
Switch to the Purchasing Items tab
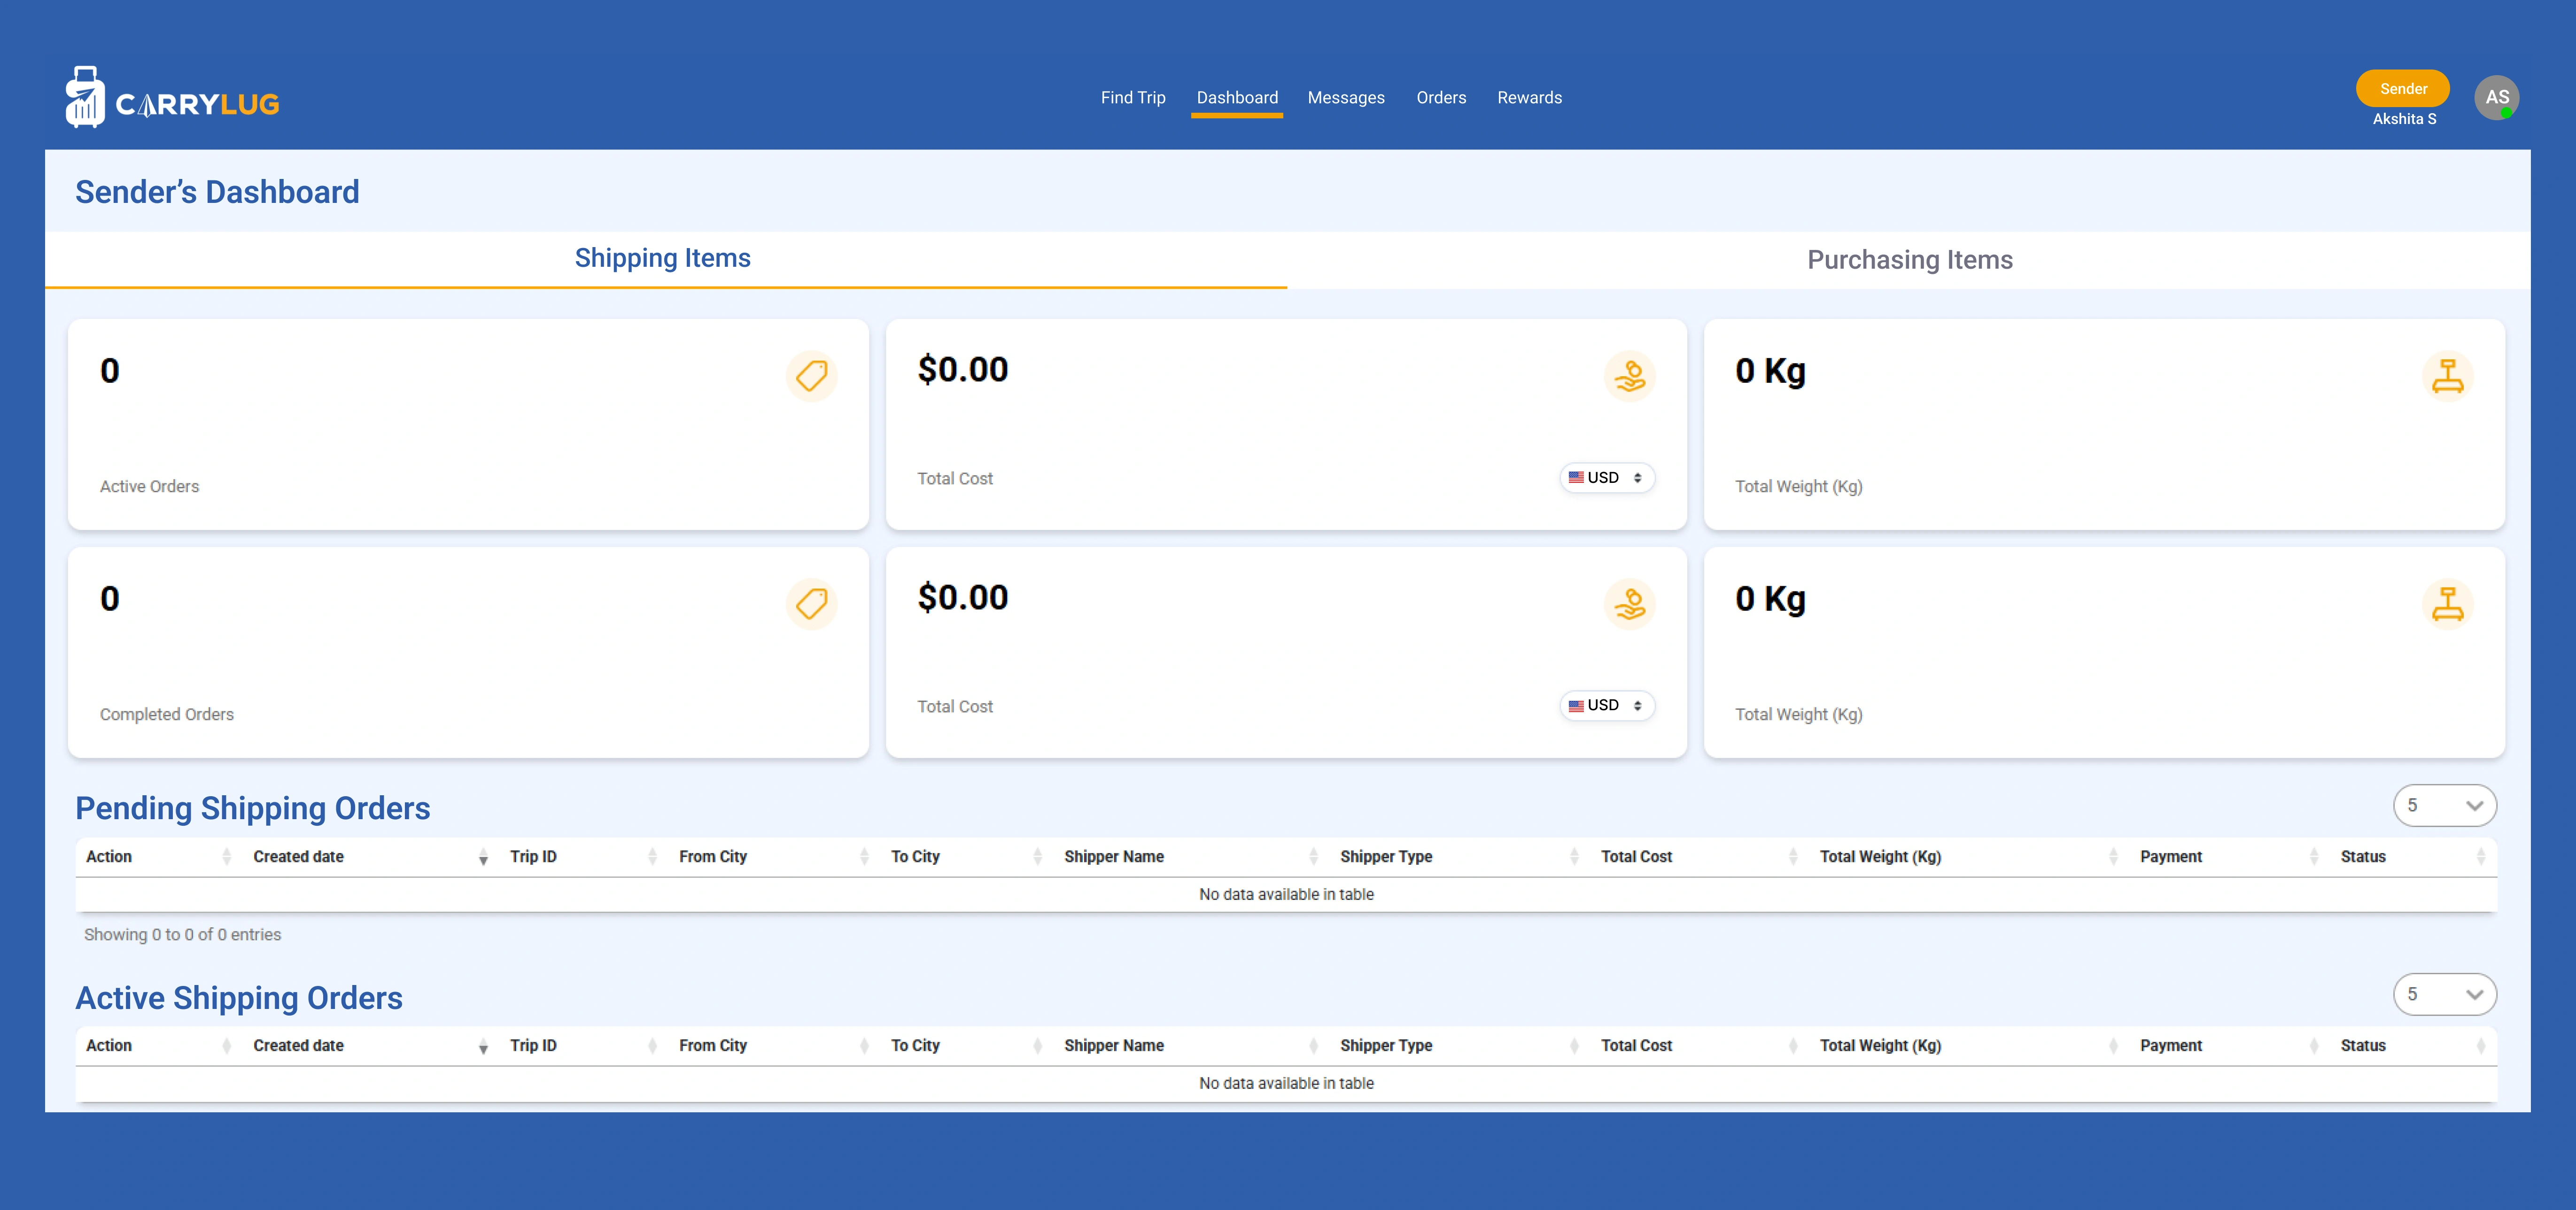pyautogui.click(x=1909, y=260)
